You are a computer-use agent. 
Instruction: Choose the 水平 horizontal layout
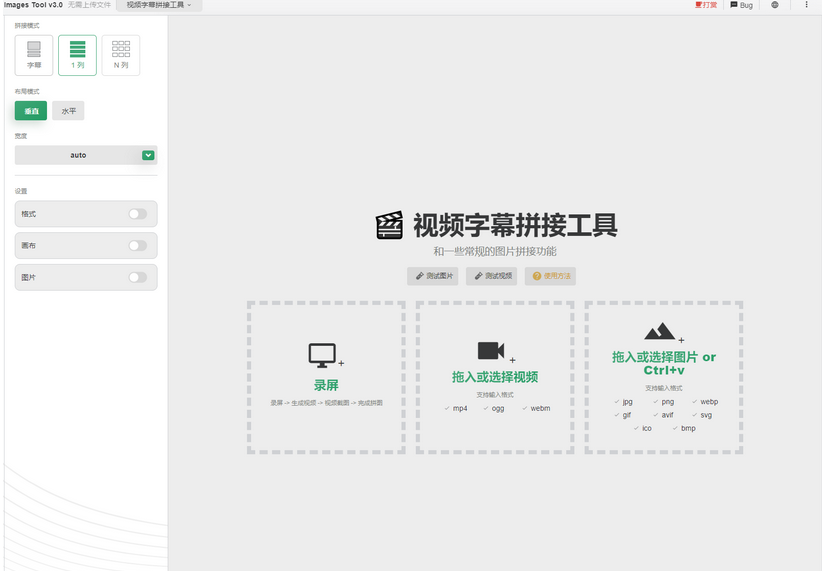click(69, 111)
